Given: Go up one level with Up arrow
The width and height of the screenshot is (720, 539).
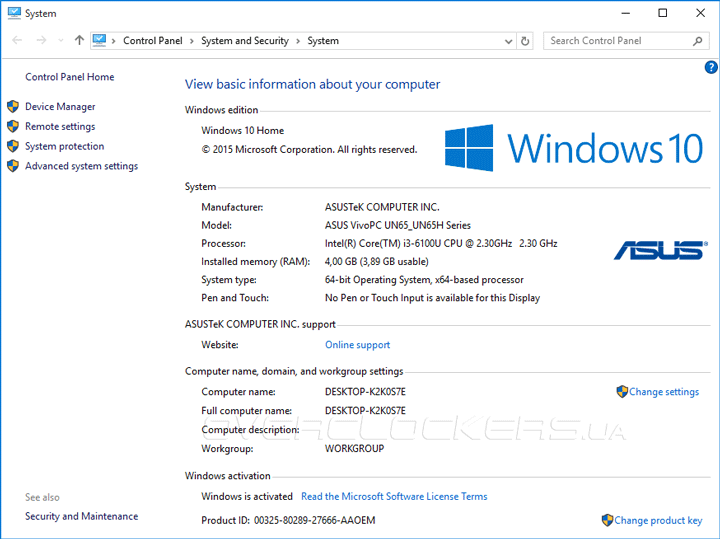Looking at the screenshot, I should tap(79, 40).
